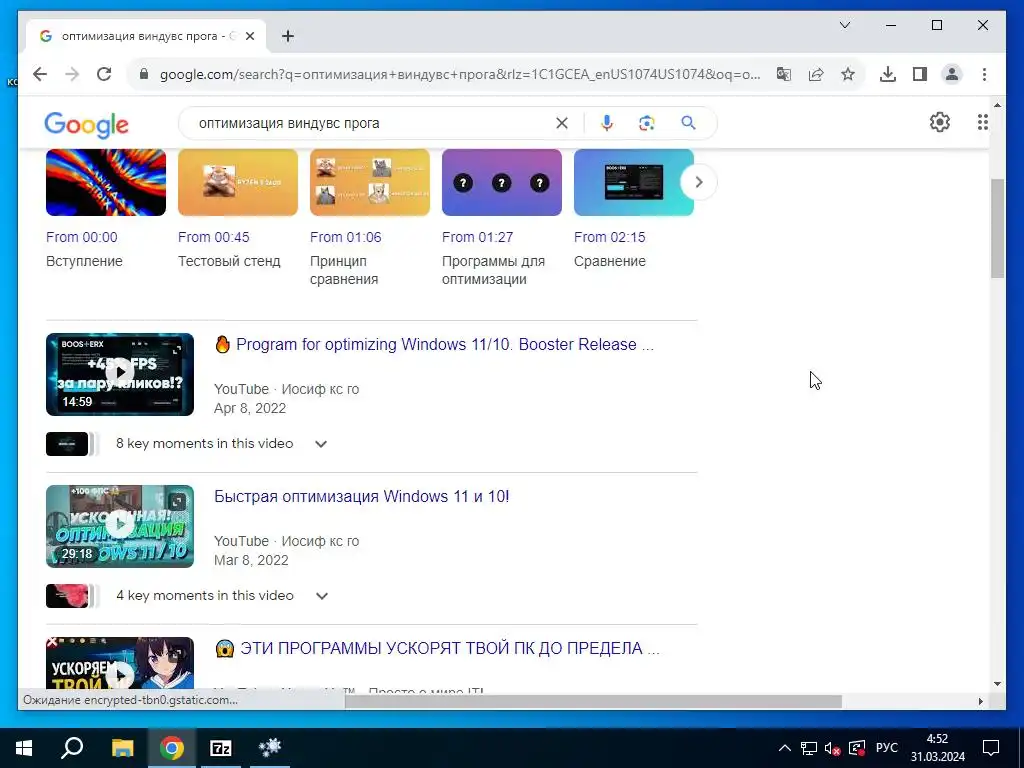
Task: Click the Google search input field
Action: (x=372, y=123)
